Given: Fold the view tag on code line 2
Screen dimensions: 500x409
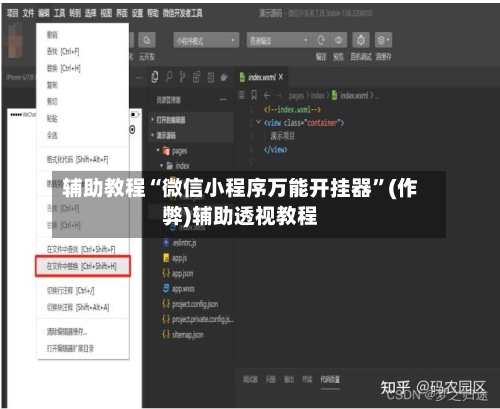Looking at the screenshot, I should pyautogui.click(x=258, y=122).
